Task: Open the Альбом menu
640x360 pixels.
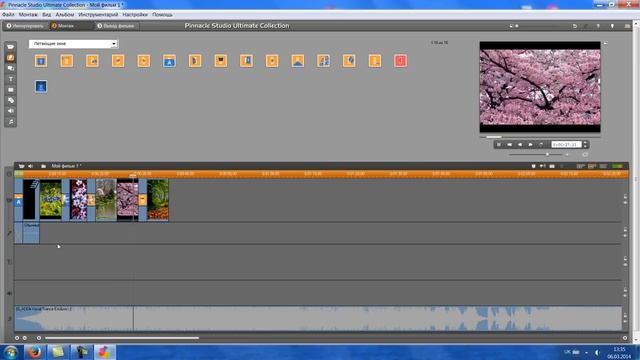Action: [x=65, y=15]
